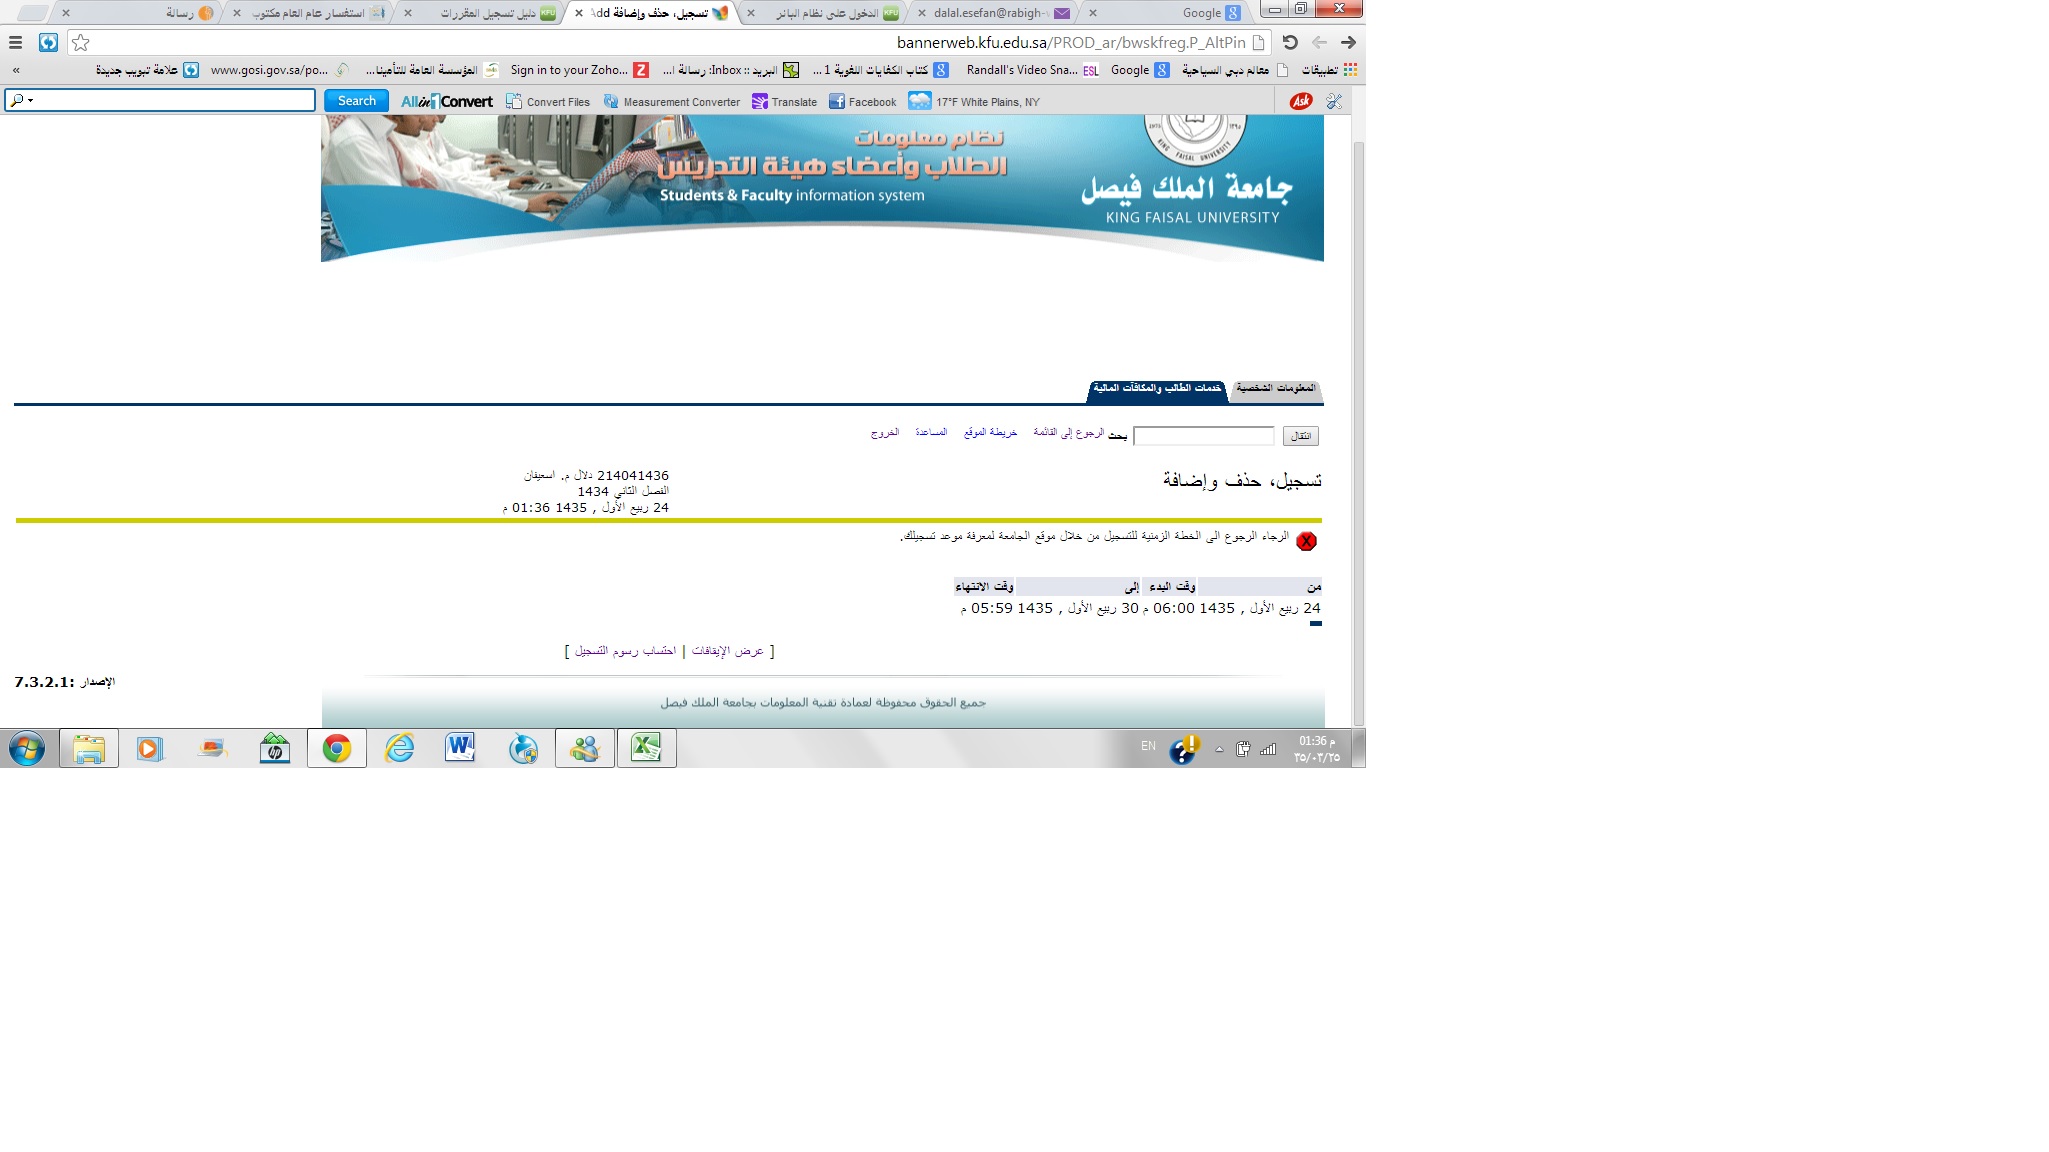Open the new tab button
Screen dimensions: 2049x1152
(33, 13)
